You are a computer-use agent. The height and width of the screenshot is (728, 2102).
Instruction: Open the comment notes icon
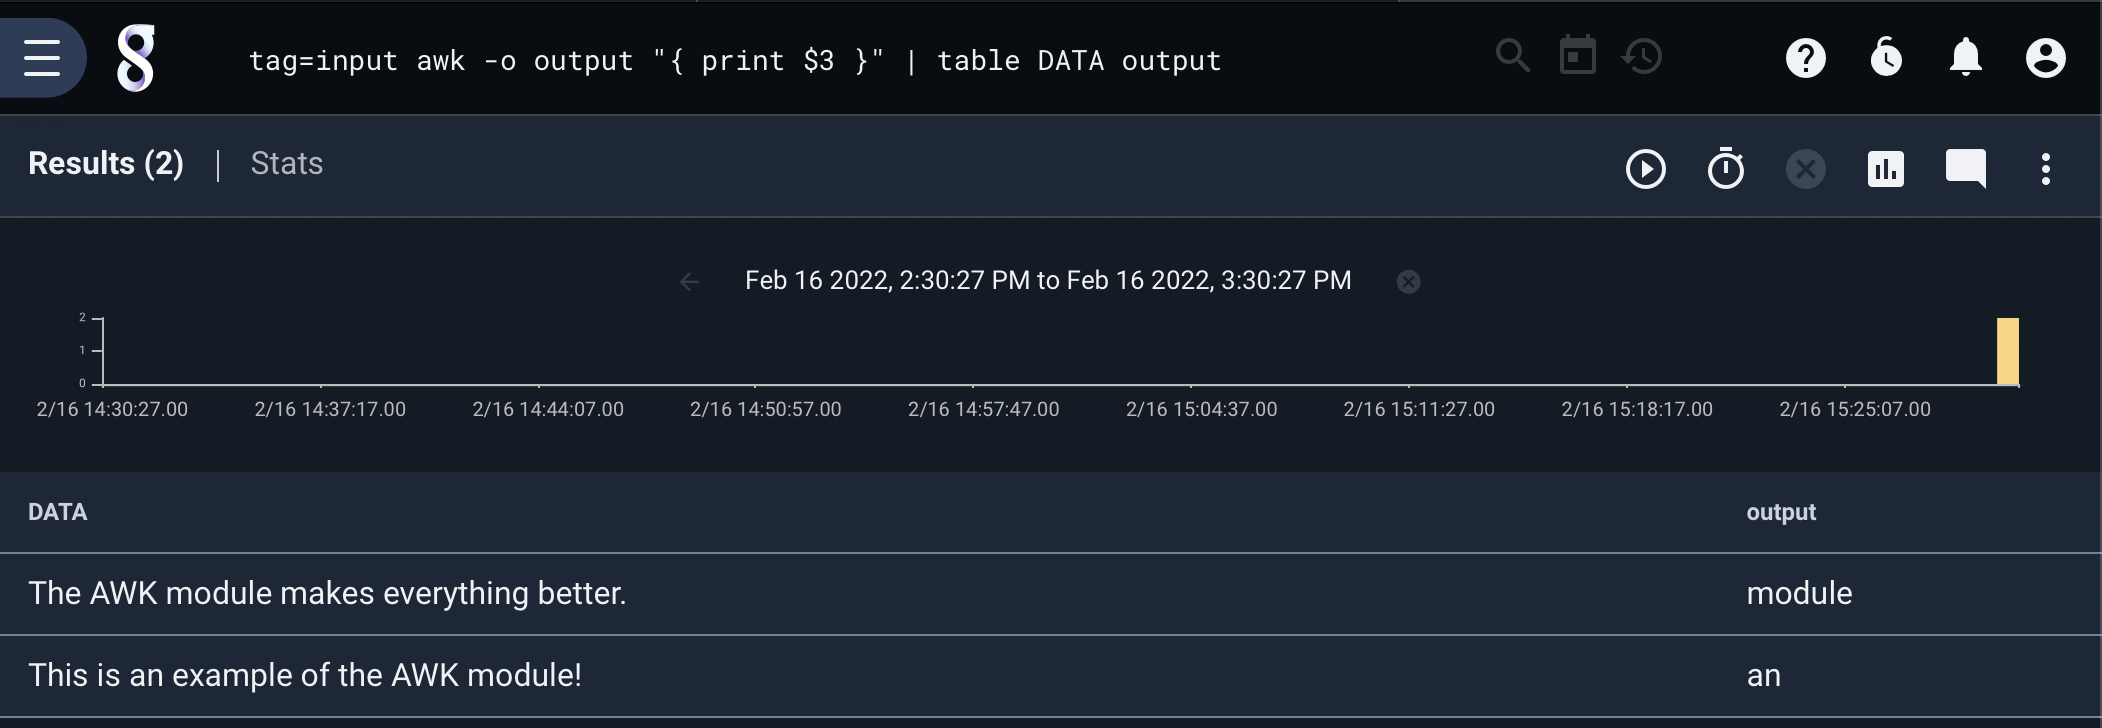1965,169
